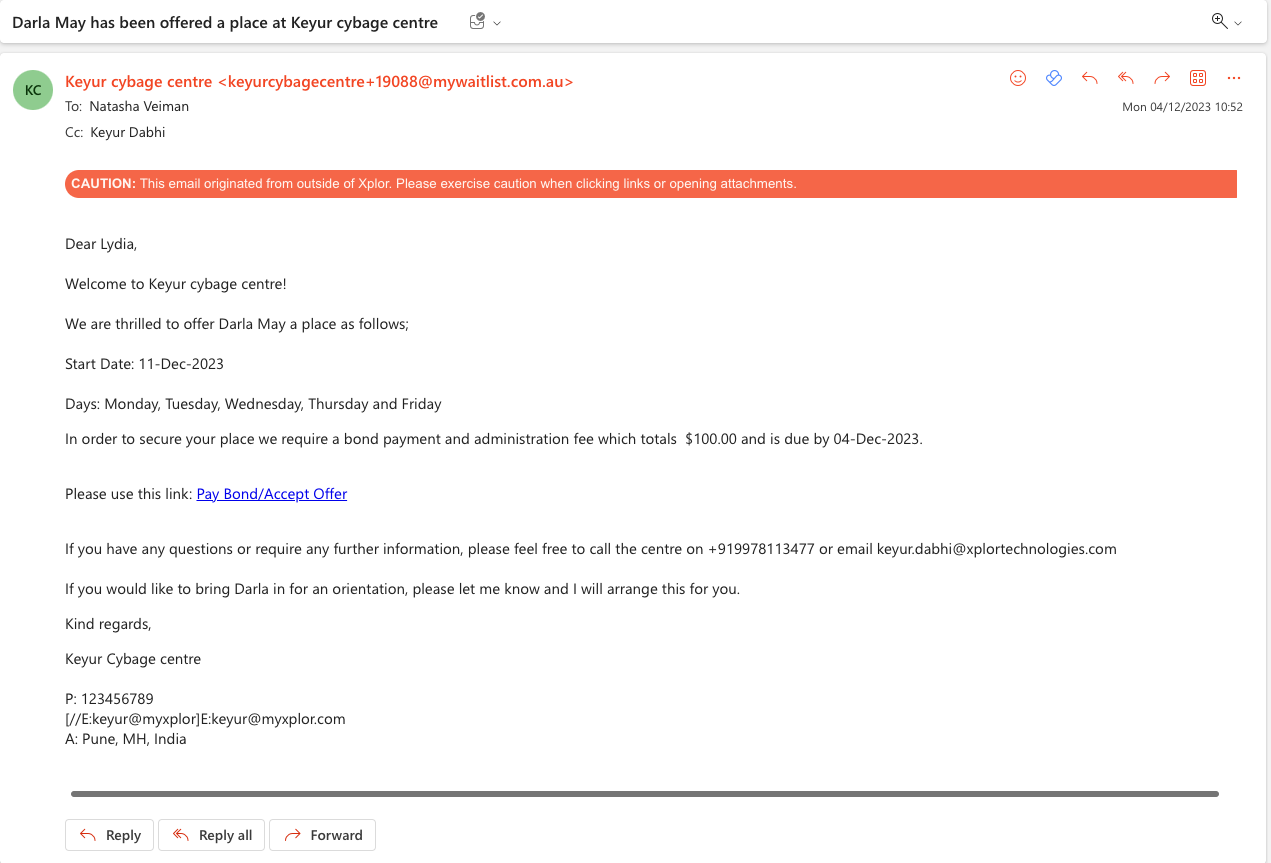Click the reply-all double arrow icon
Viewport: 1271px width, 863px height.
[x=1125, y=78]
